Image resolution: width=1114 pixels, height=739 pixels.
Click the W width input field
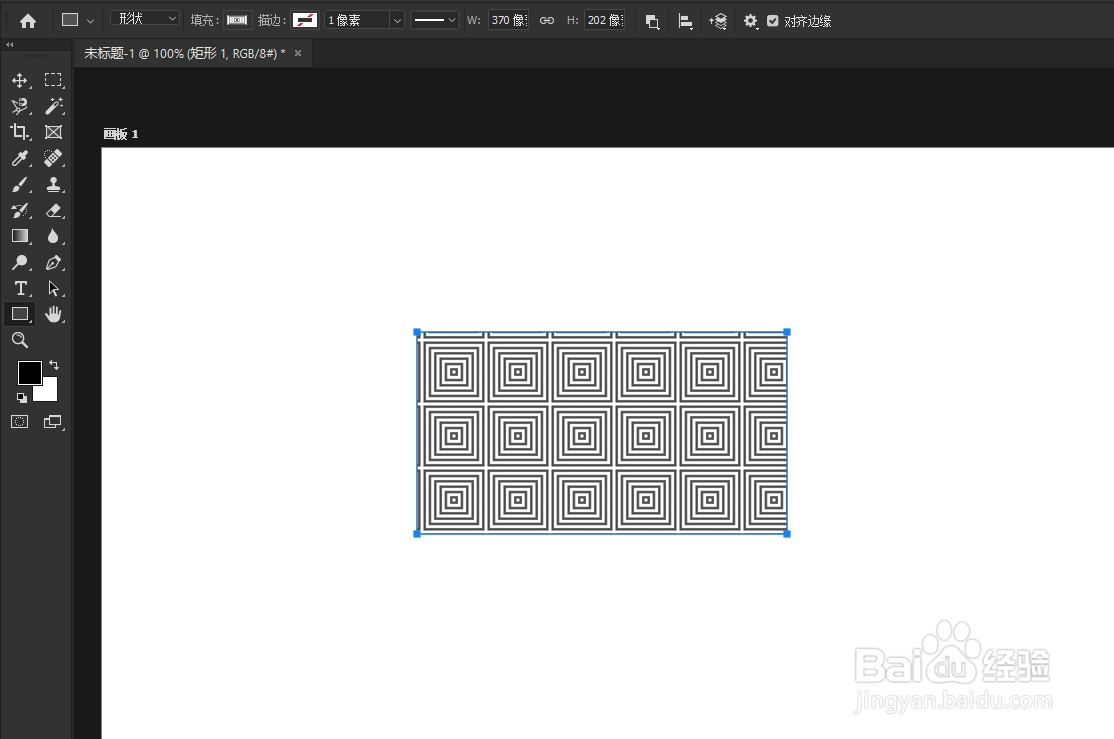point(509,21)
